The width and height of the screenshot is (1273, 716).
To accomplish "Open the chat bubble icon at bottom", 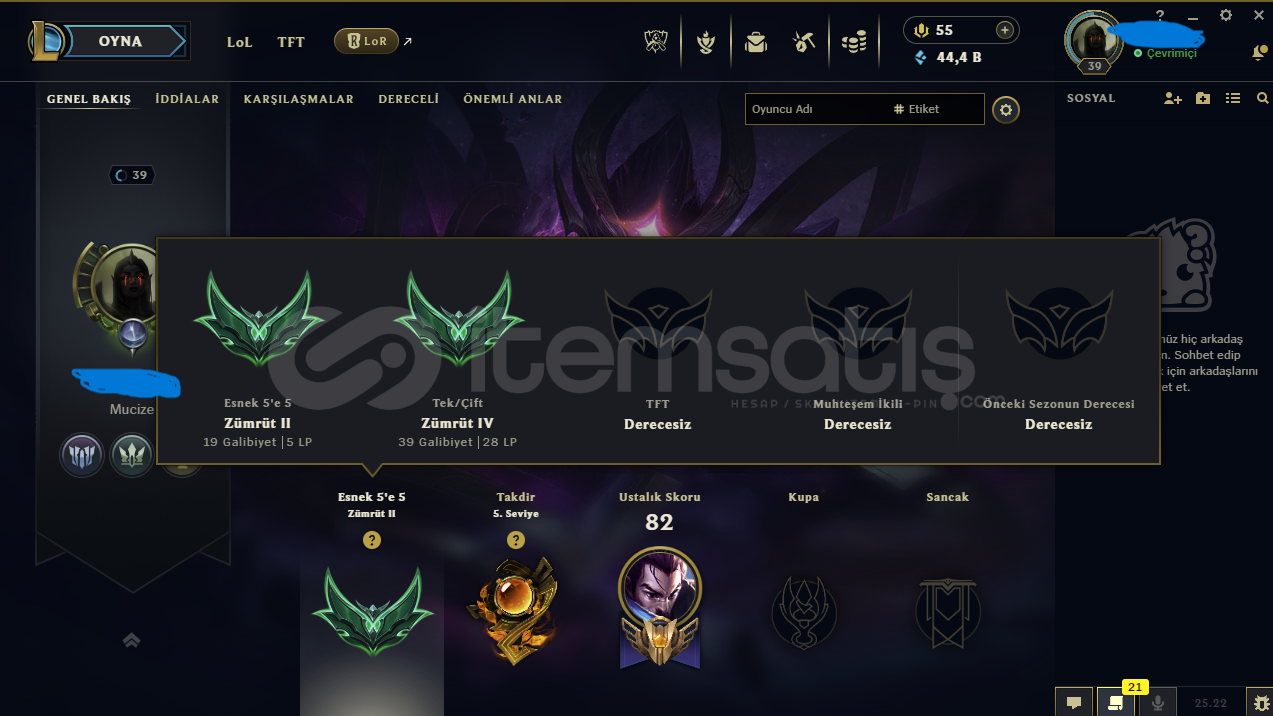I will click(x=1074, y=702).
